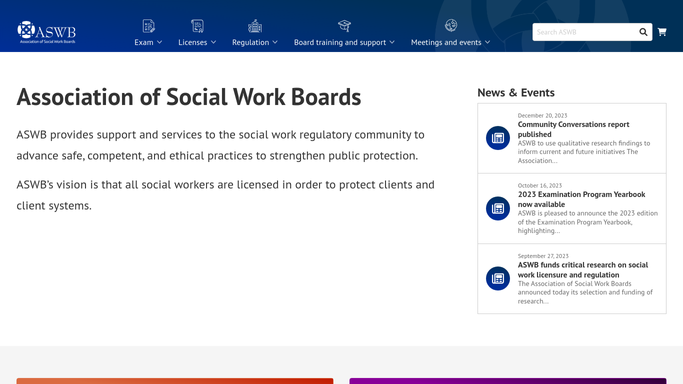Image resolution: width=683 pixels, height=384 pixels.
Task: Open the Meetings and events menu
Action: click(x=450, y=42)
